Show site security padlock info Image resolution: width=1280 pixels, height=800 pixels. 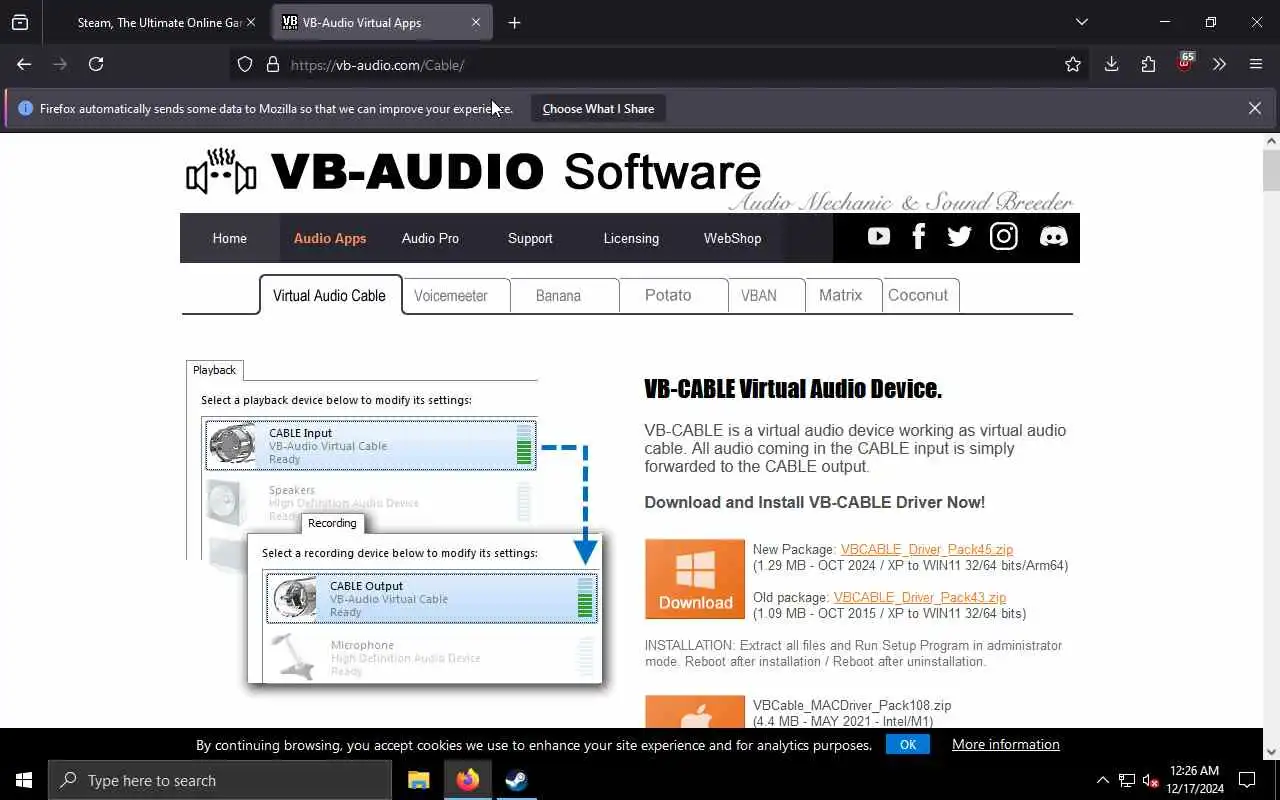(x=272, y=65)
